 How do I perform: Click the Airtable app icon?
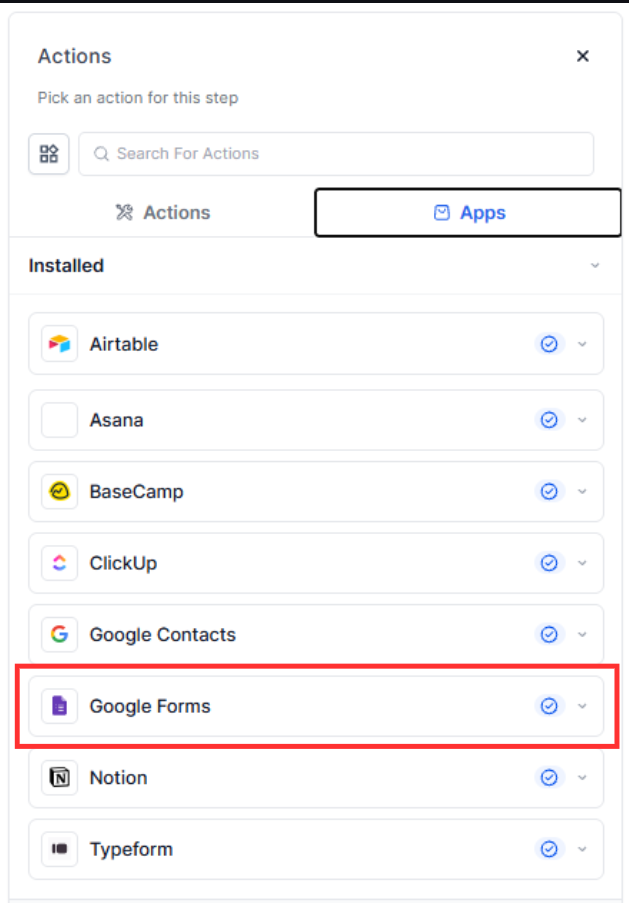pyautogui.click(x=60, y=344)
